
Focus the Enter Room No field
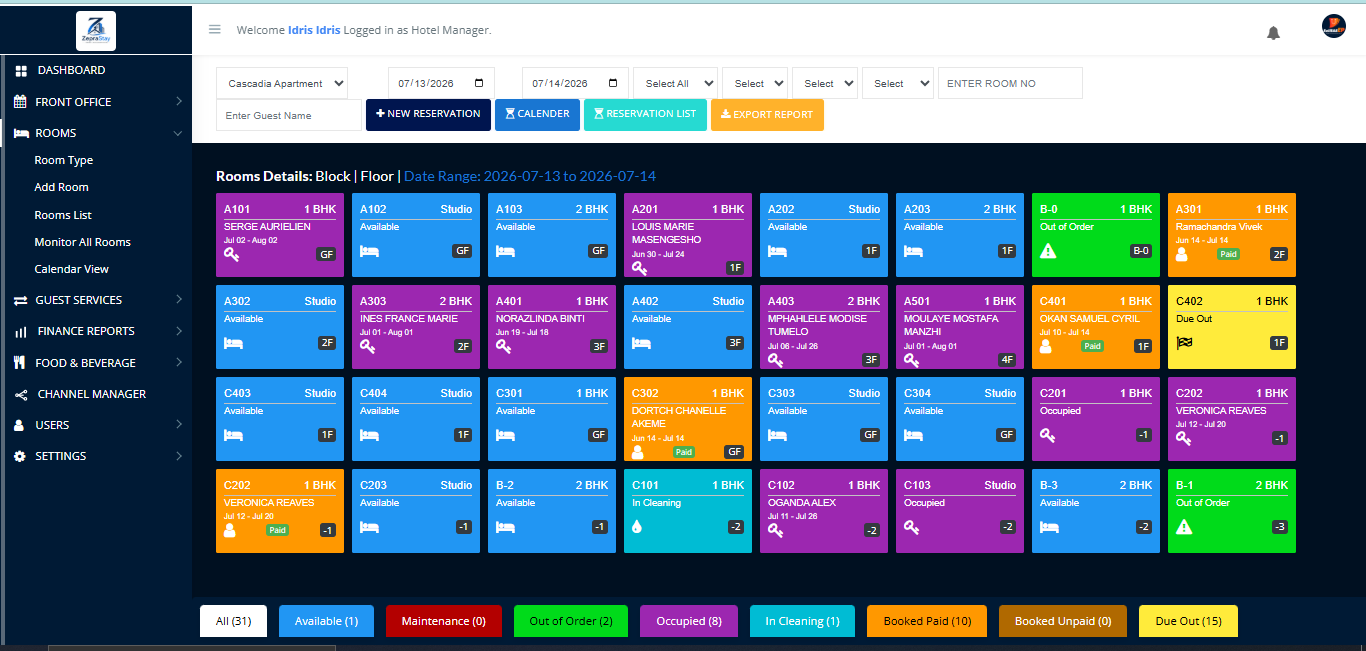1010,84
